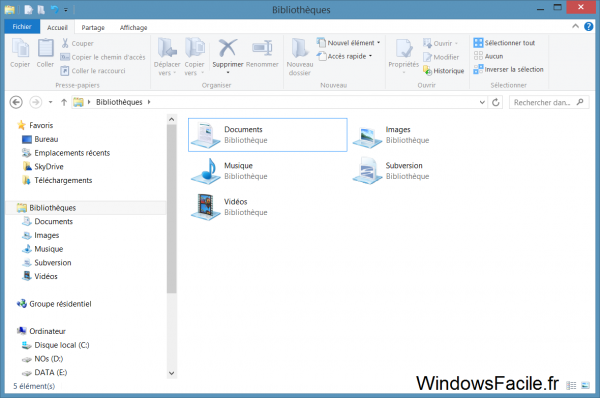The width and height of the screenshot is (600, 398).
Task: Select Images in the navigation tree
Action: [x=41, y=235]
